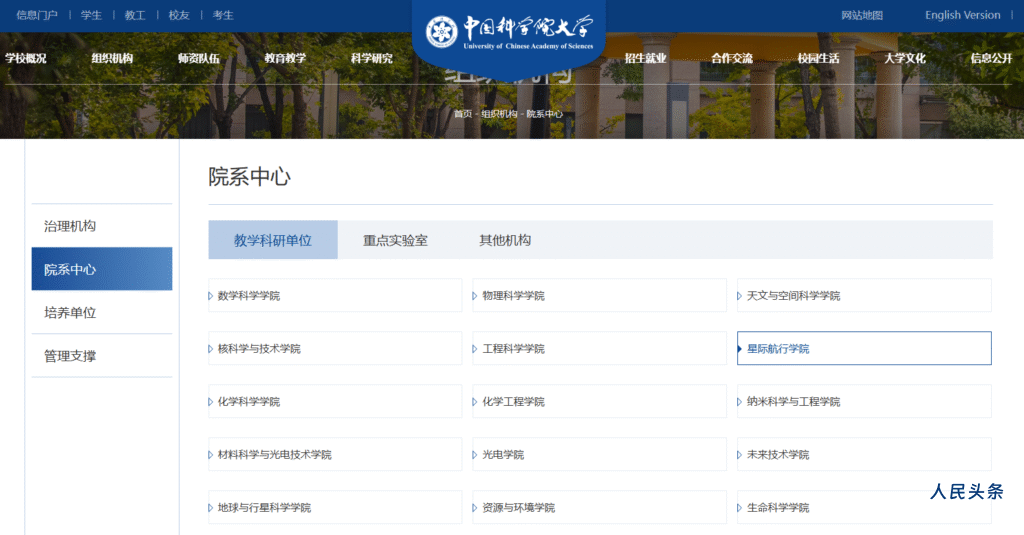Open the 组织机构 navigation menu
This screenshot has height=535, width=1024.
pos(112,58)
